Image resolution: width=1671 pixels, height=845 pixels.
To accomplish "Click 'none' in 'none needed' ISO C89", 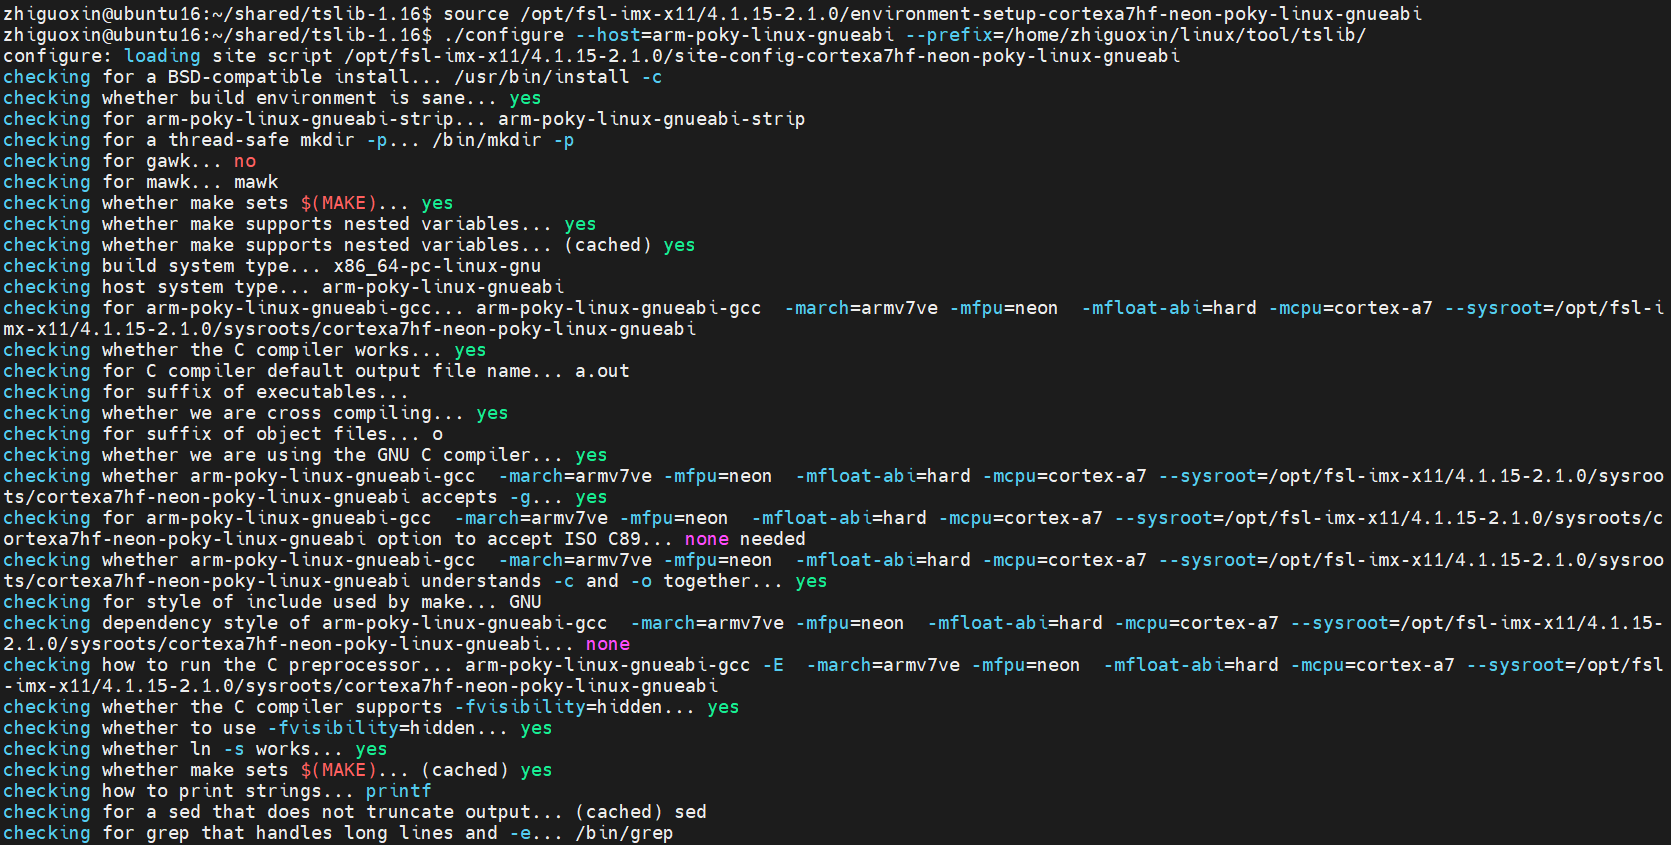I will click(x=707, y=539).
